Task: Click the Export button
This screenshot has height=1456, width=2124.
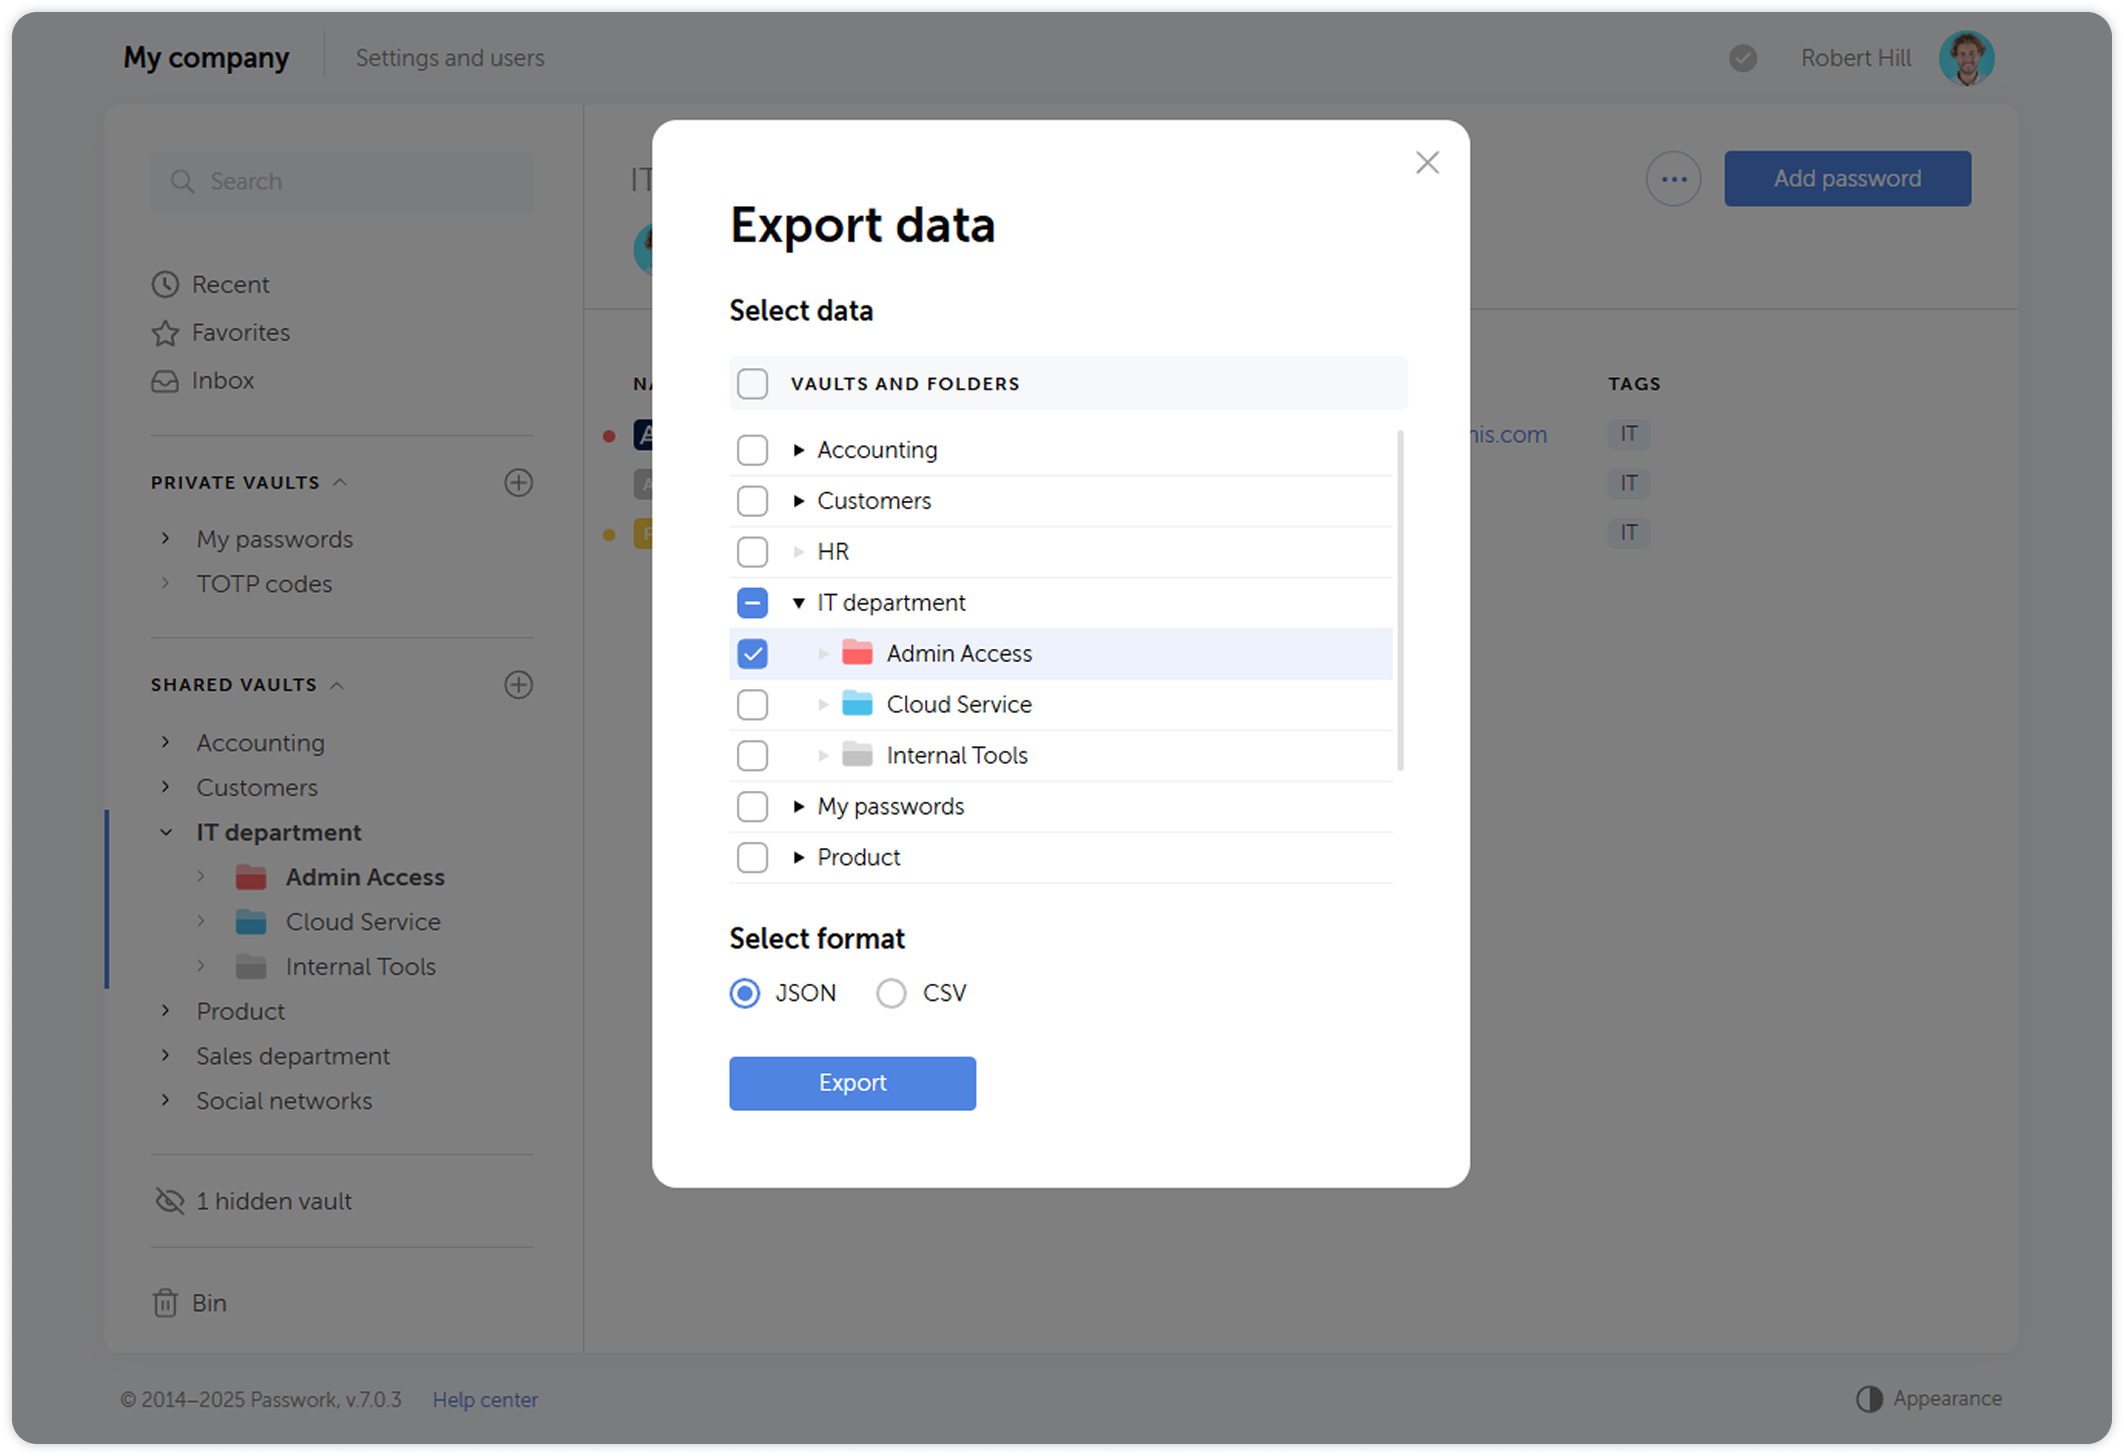Action: (x=851, y=1083)
